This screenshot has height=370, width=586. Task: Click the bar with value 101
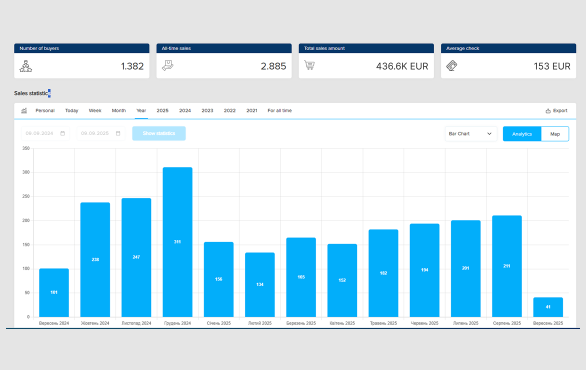54,293
